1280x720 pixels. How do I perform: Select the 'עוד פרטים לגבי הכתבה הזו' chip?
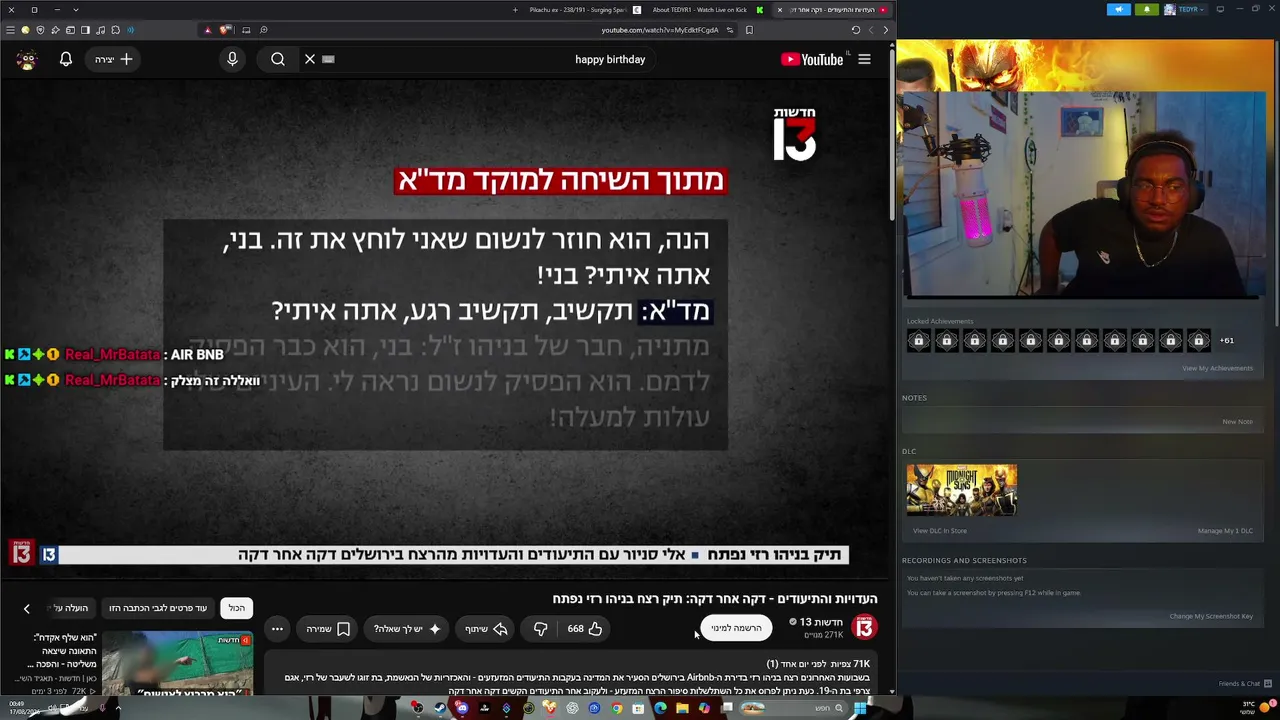(x=158, y=608)
